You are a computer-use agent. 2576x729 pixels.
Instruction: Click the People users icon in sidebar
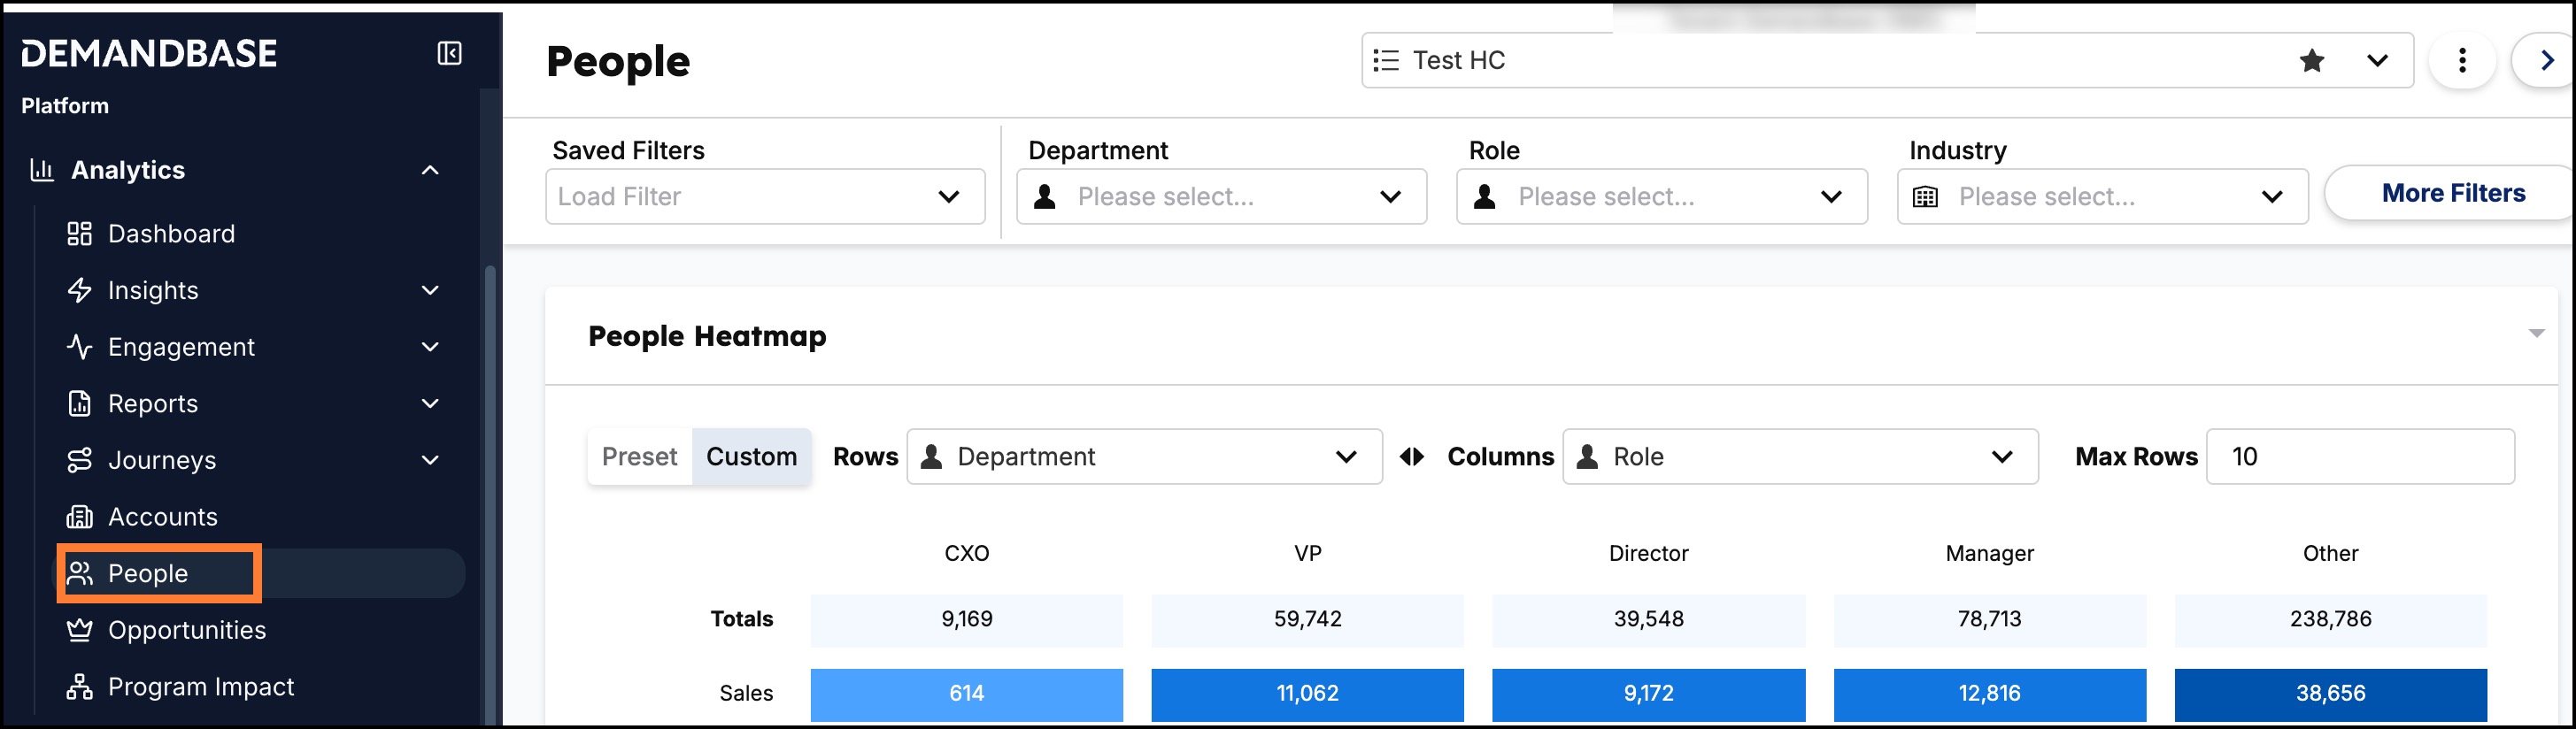(79, 573)
